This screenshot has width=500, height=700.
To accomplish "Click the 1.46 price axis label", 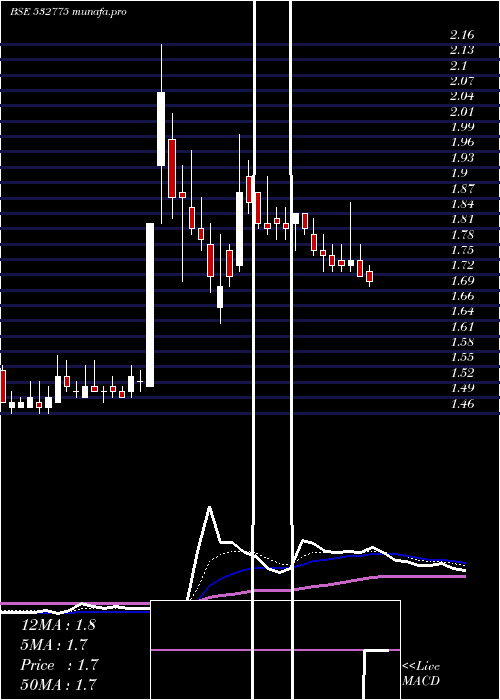I will coord(462,404).
